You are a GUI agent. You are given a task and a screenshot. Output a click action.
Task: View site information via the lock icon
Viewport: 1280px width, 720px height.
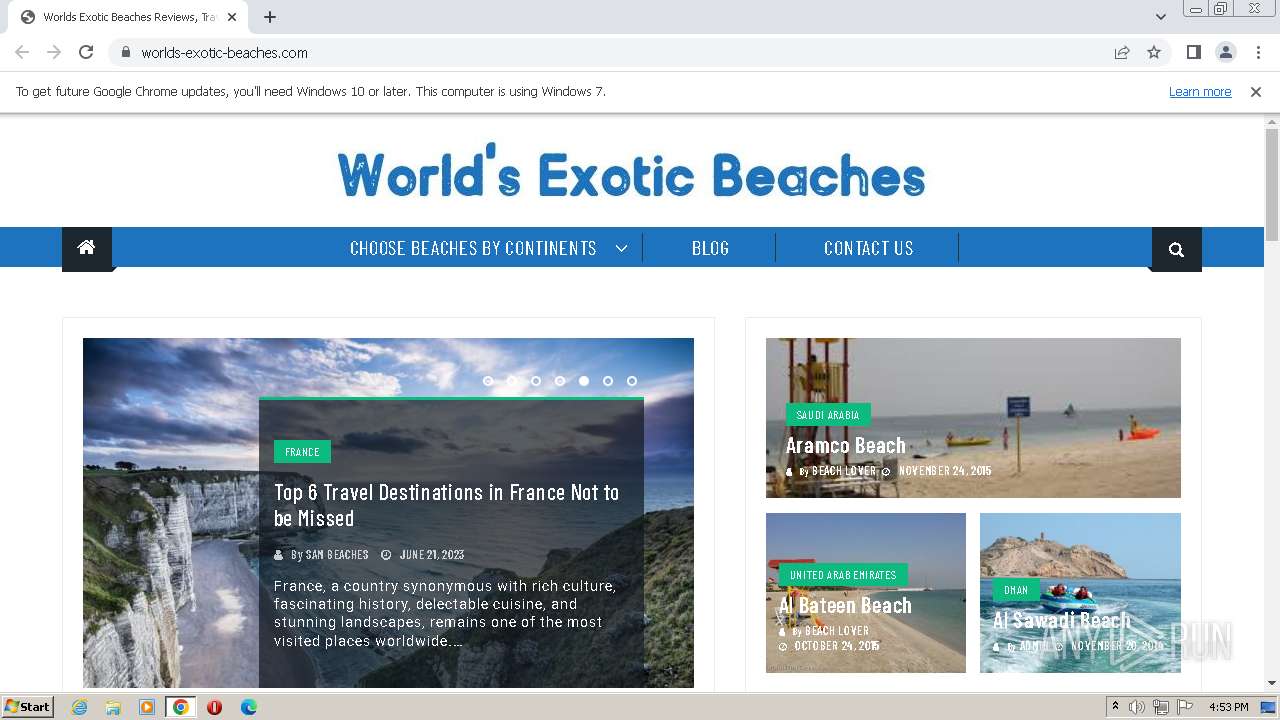click(126, 52)
